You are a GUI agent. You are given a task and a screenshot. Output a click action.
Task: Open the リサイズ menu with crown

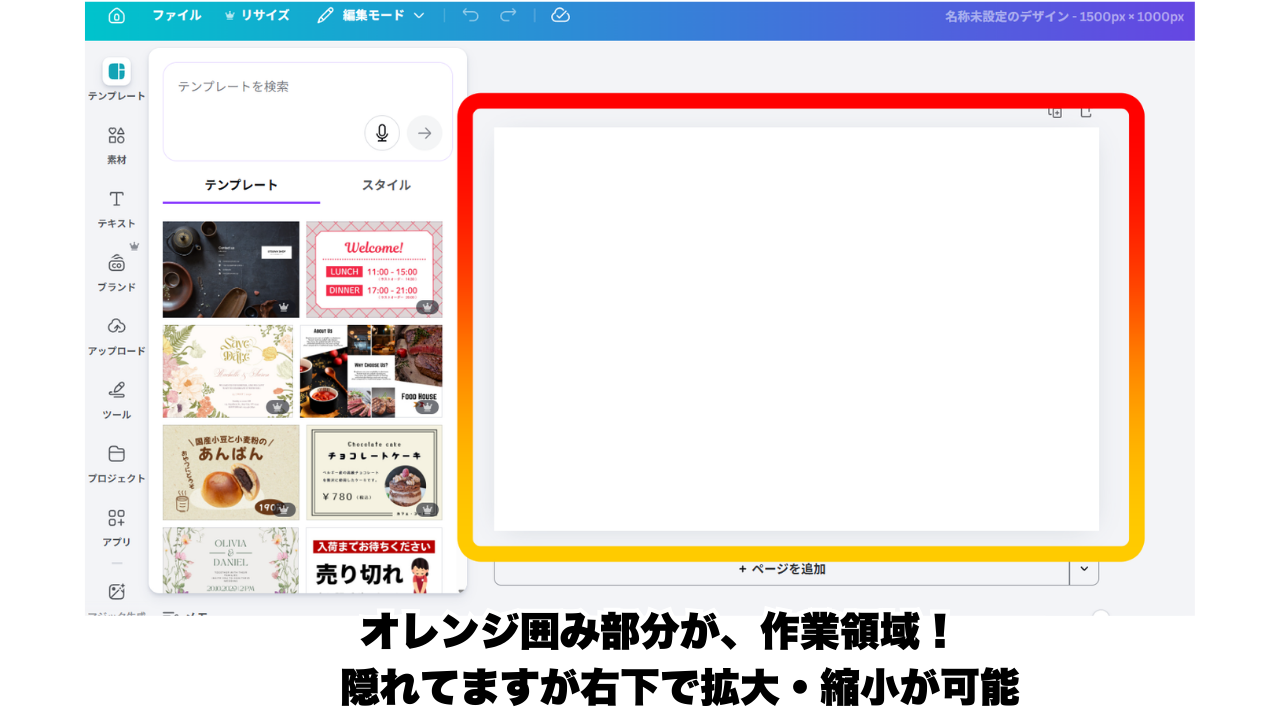coord(257,15)
